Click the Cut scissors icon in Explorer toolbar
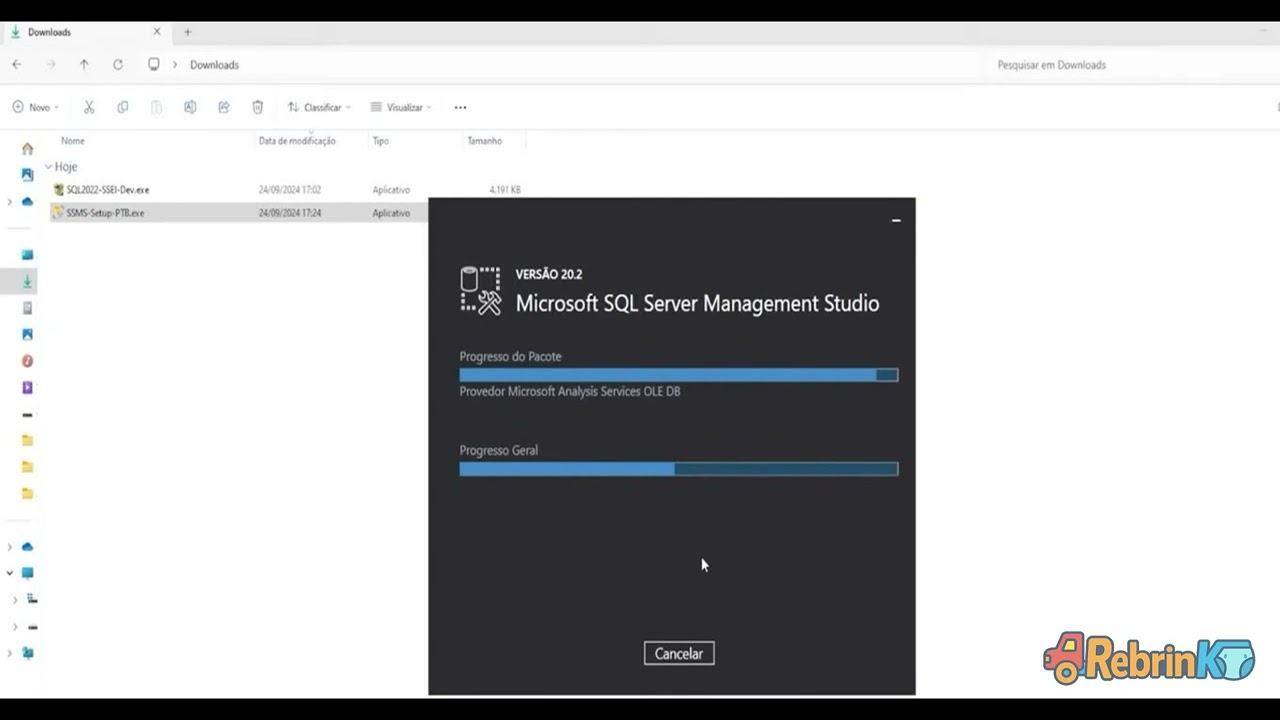The height and width of the screenshot is (720, 1280). [89, 107]
